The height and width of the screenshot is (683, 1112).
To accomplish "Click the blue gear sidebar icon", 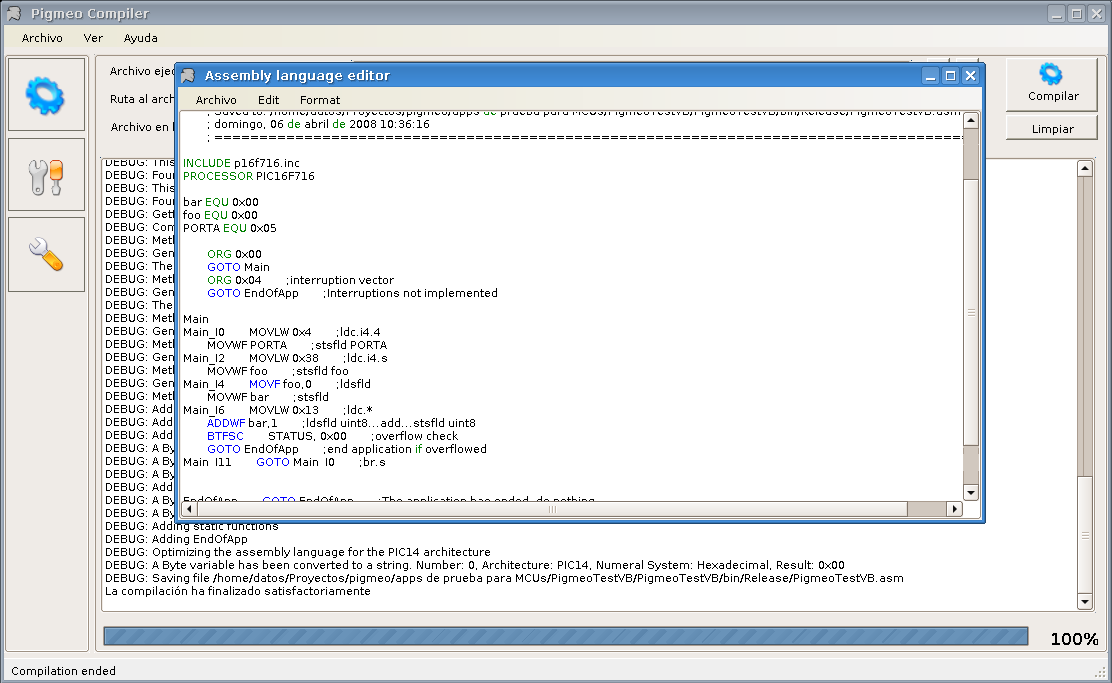I will pyautogui.click(x=46, y=95).
